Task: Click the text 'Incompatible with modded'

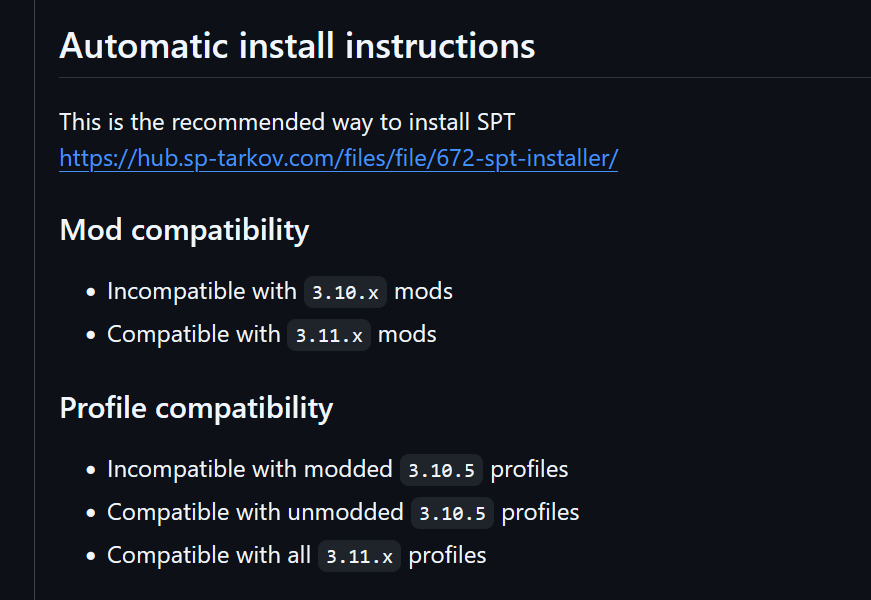Action: coord(250,470)
